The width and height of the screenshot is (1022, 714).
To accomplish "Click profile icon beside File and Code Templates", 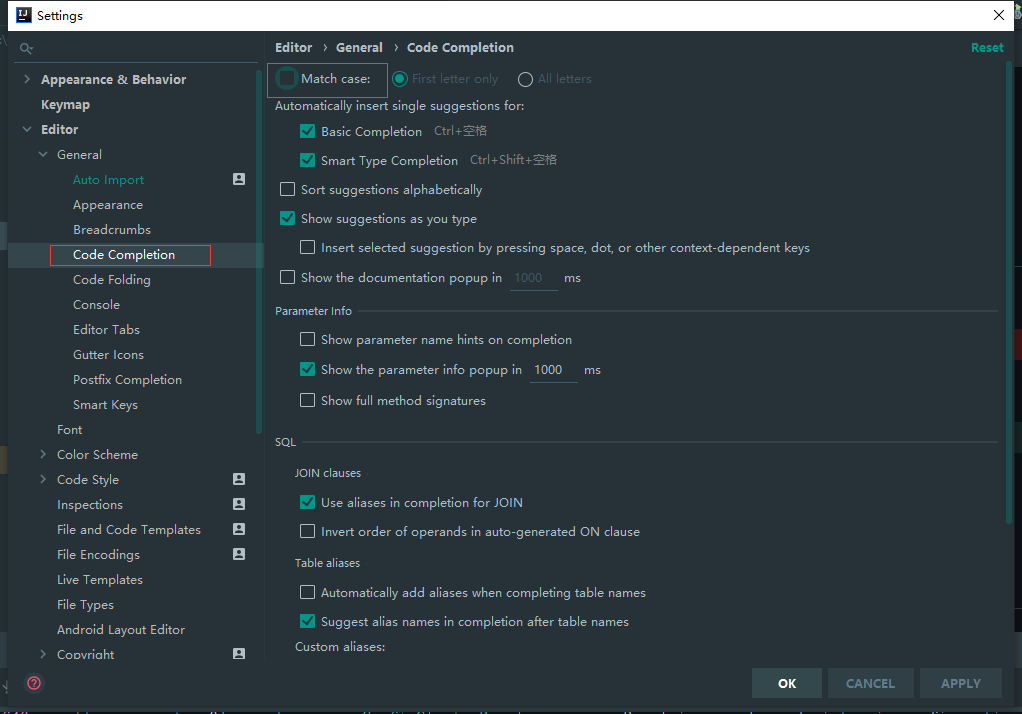I will click(x=239, y=529).
